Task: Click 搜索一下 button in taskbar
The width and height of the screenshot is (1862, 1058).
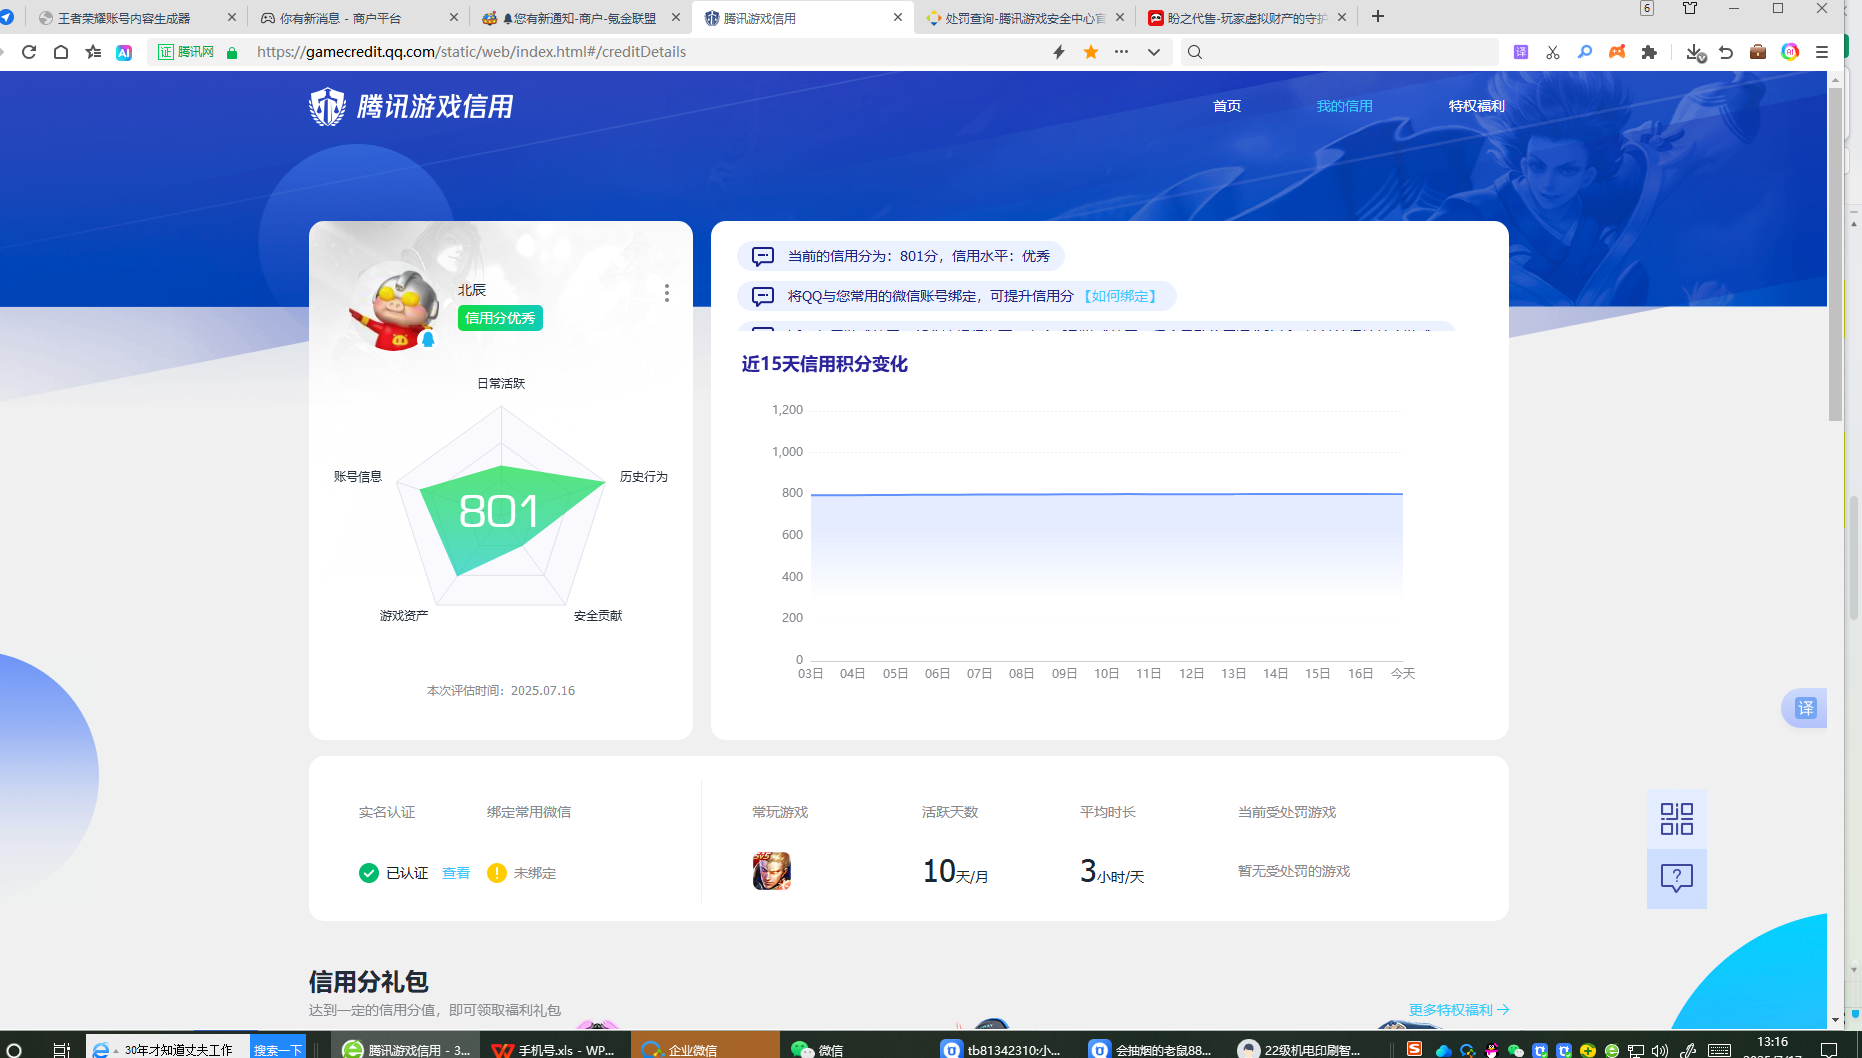Action: pos(277,1049)
